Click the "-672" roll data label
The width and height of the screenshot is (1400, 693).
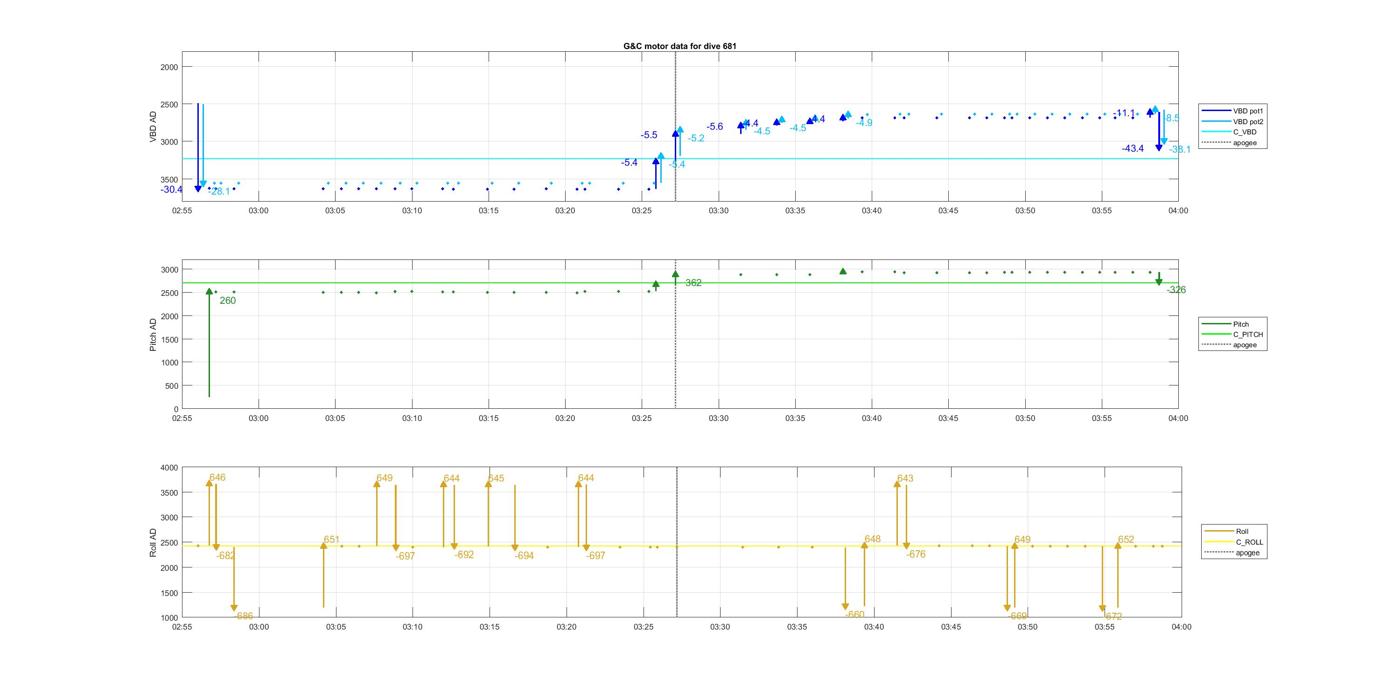1112,617
